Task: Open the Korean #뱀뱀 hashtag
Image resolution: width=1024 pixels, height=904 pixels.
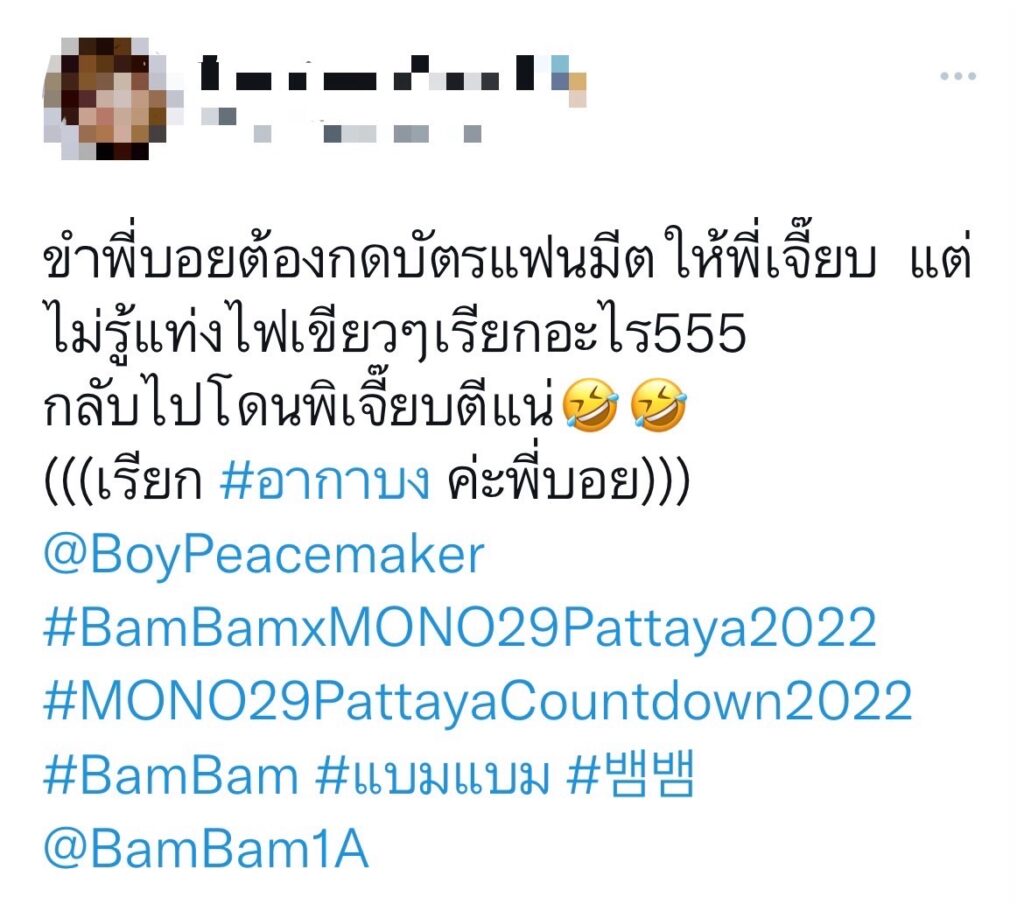Action: coord(629,775)
